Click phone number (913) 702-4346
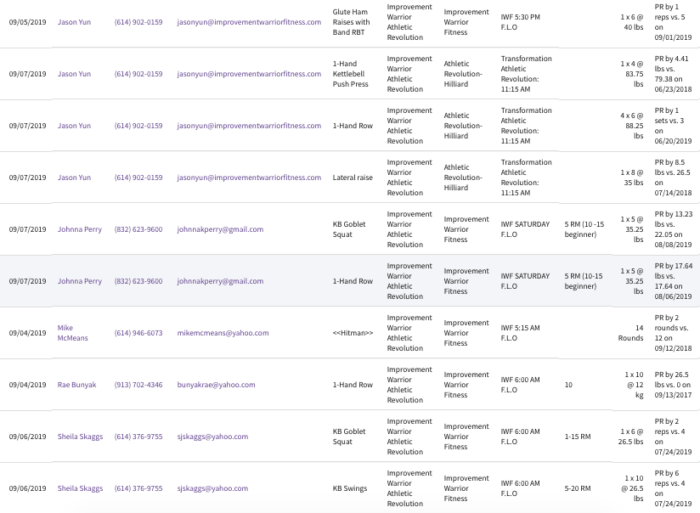Screen dimensions: 700x513 (x=138, y=384)
